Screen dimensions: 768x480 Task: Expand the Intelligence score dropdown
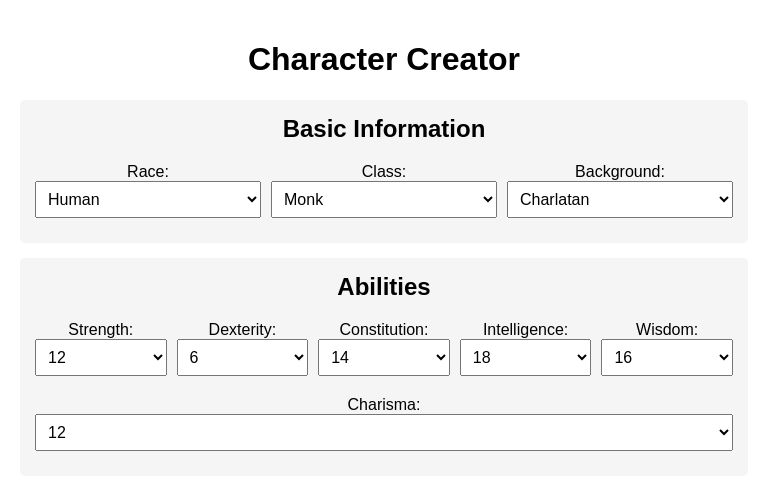point(525,357)
